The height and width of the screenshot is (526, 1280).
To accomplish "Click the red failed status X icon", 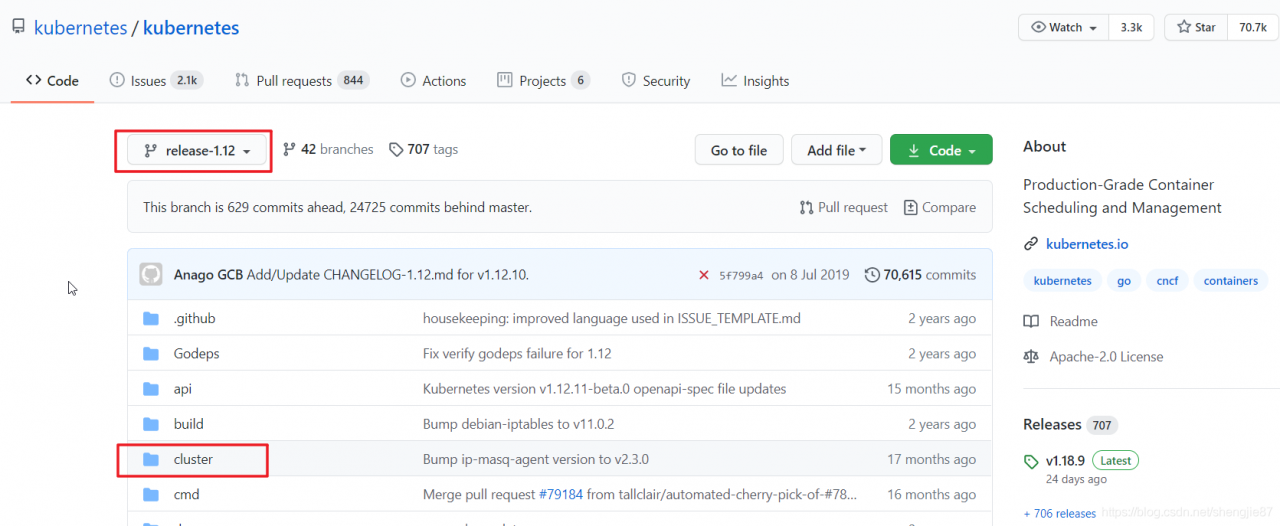I will click(704, 275).
